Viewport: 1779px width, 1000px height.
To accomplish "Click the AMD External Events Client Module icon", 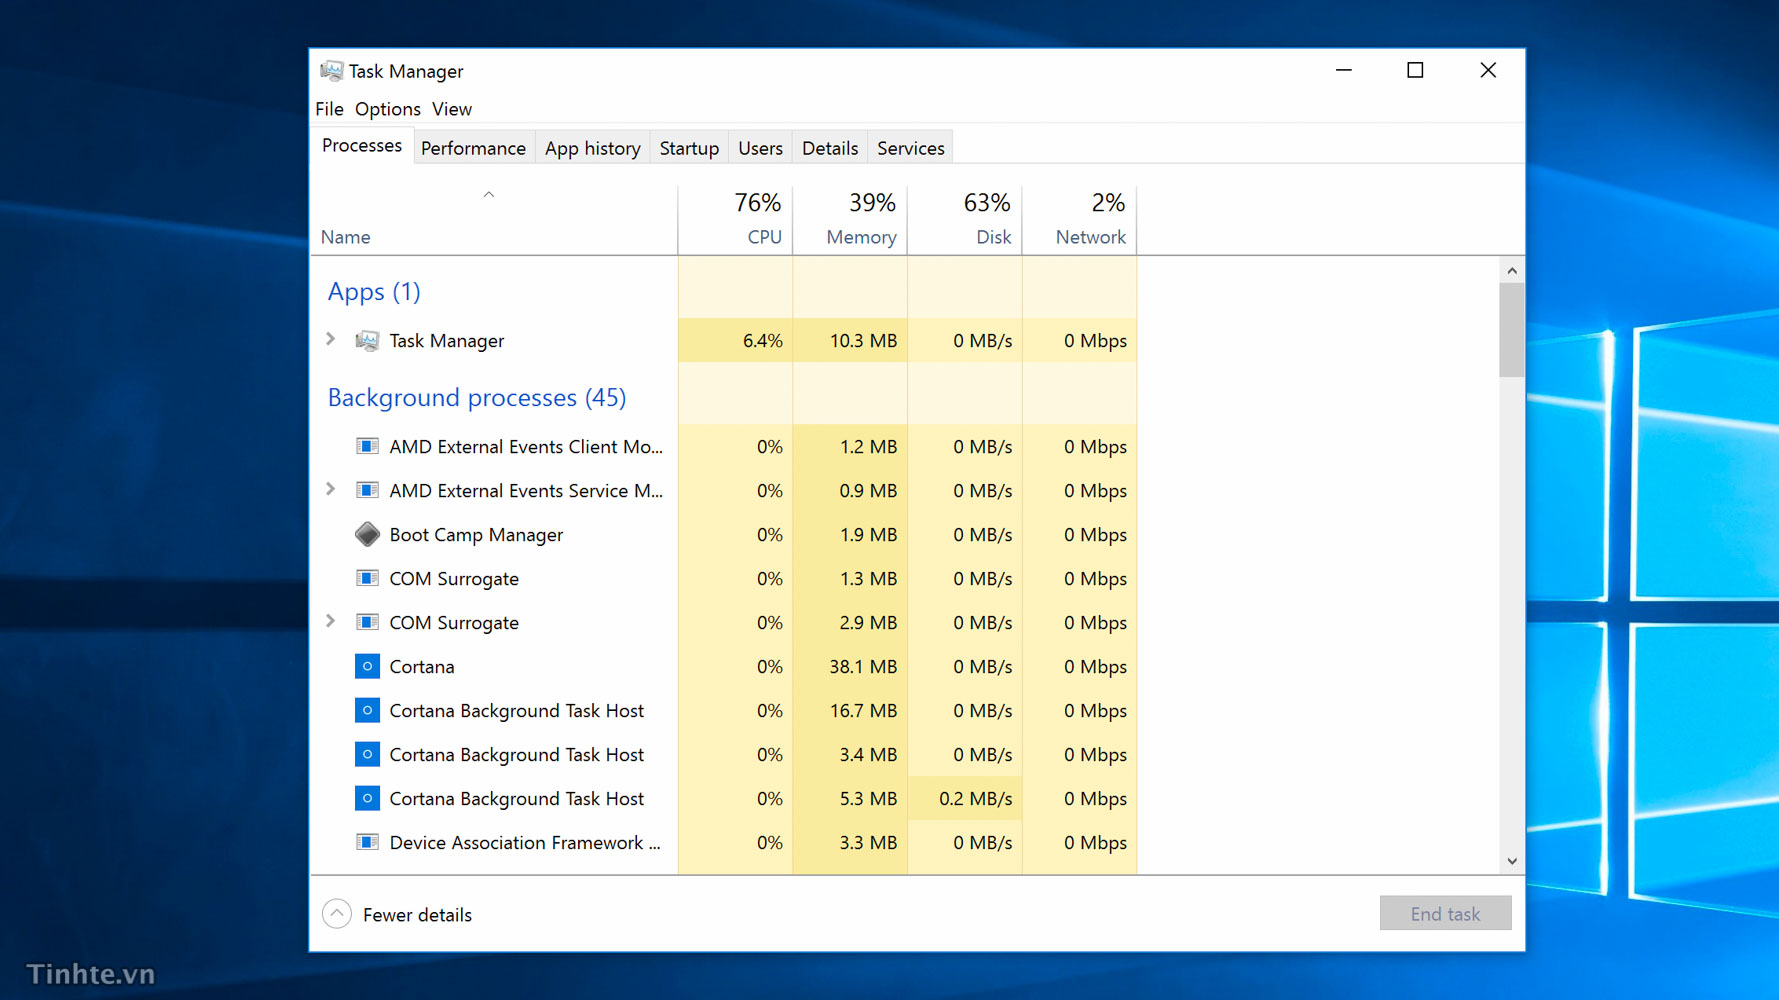I will click(x=367, y=446).
